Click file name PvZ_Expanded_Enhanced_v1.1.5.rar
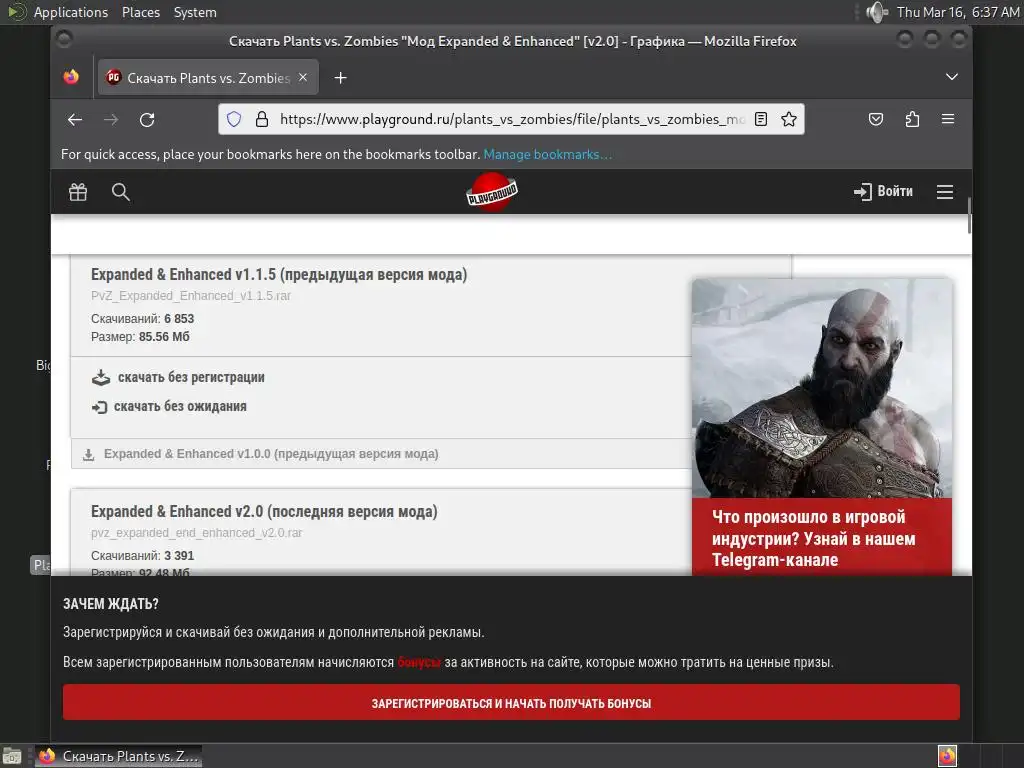Viewport: 1024px width, 768px height. click(x=191, y=296)
